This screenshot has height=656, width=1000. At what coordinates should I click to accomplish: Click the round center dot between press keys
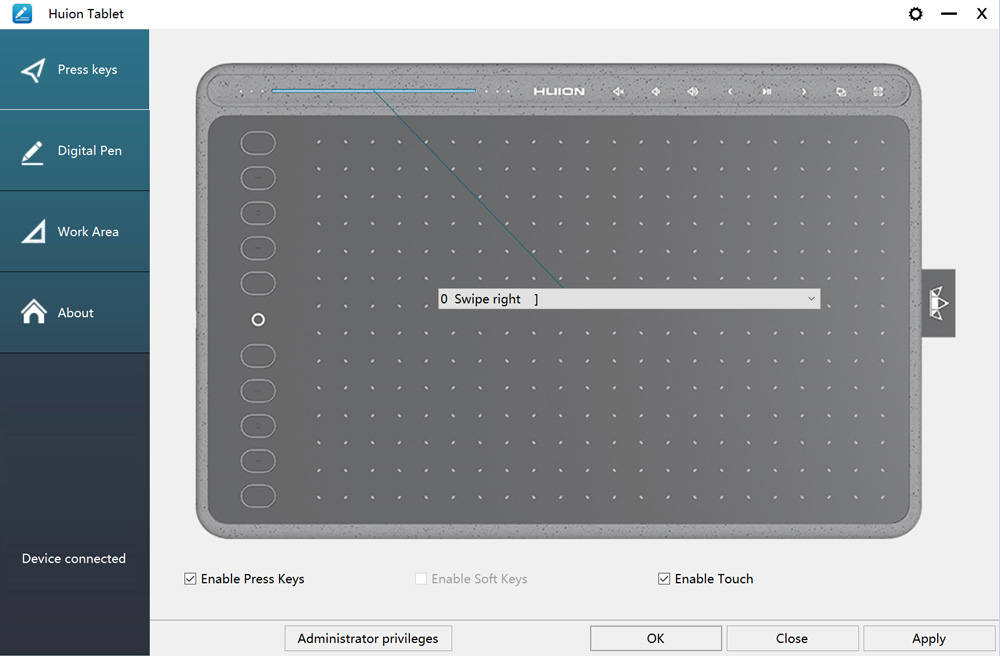pos(258,319)
